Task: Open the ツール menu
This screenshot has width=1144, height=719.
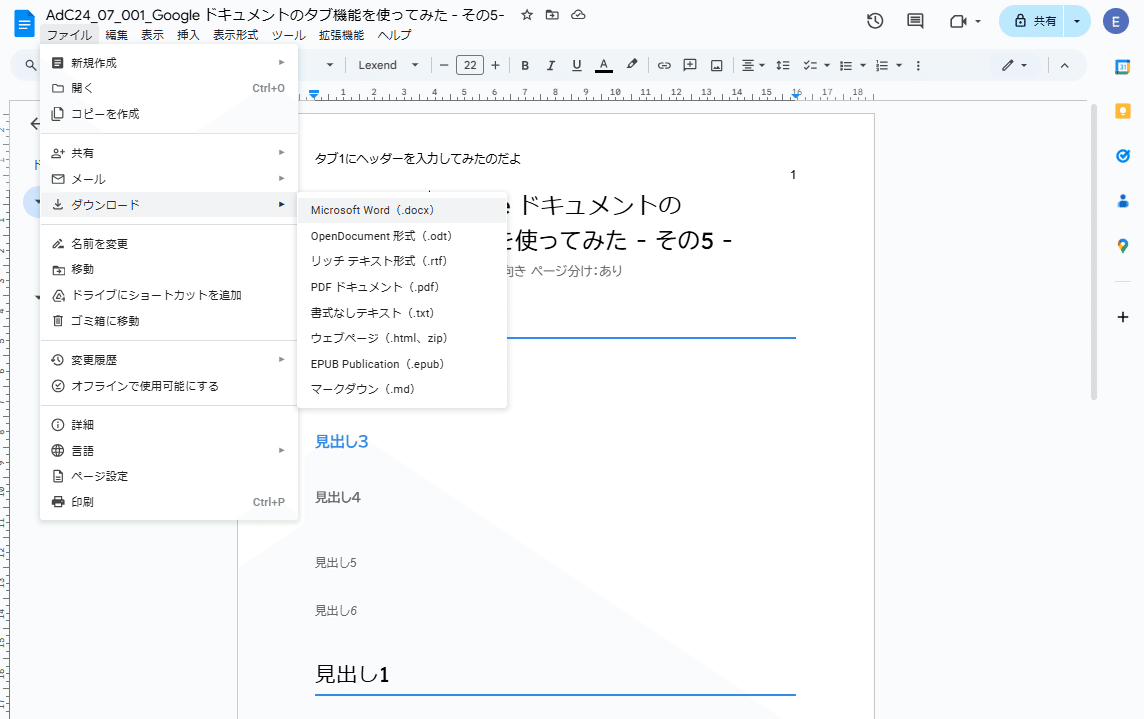Action: click(289, 35)
